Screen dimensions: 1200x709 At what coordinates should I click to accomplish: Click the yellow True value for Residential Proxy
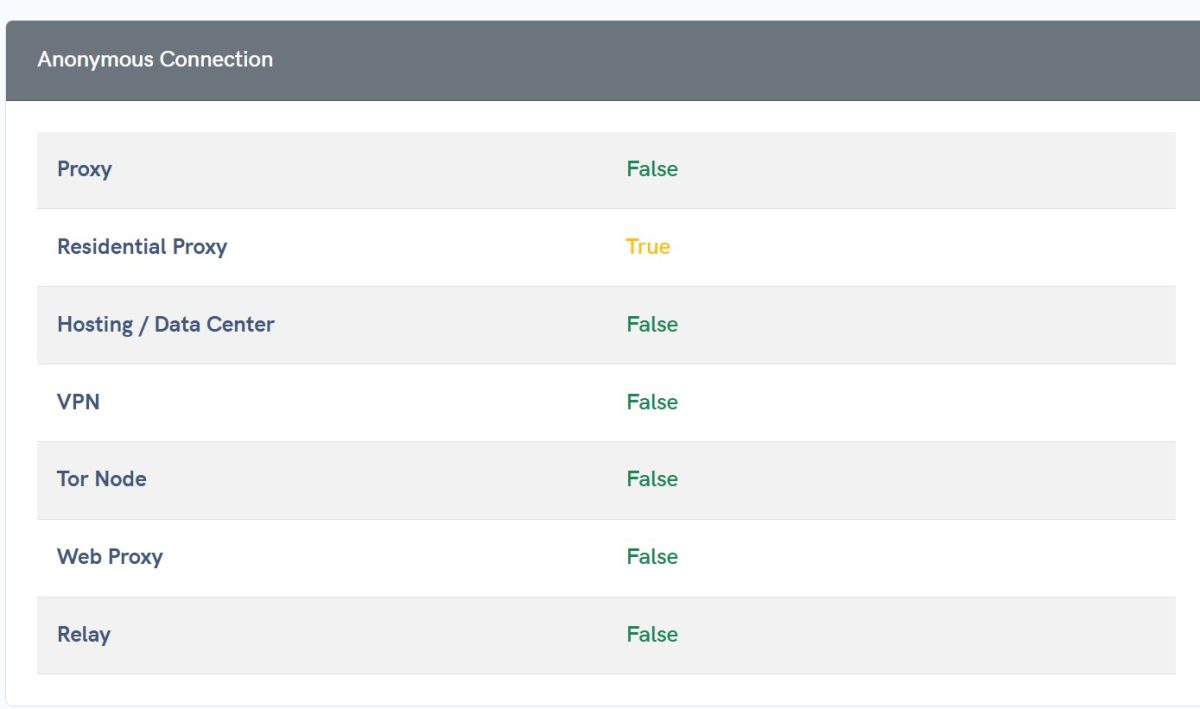(x=648, y=247)
